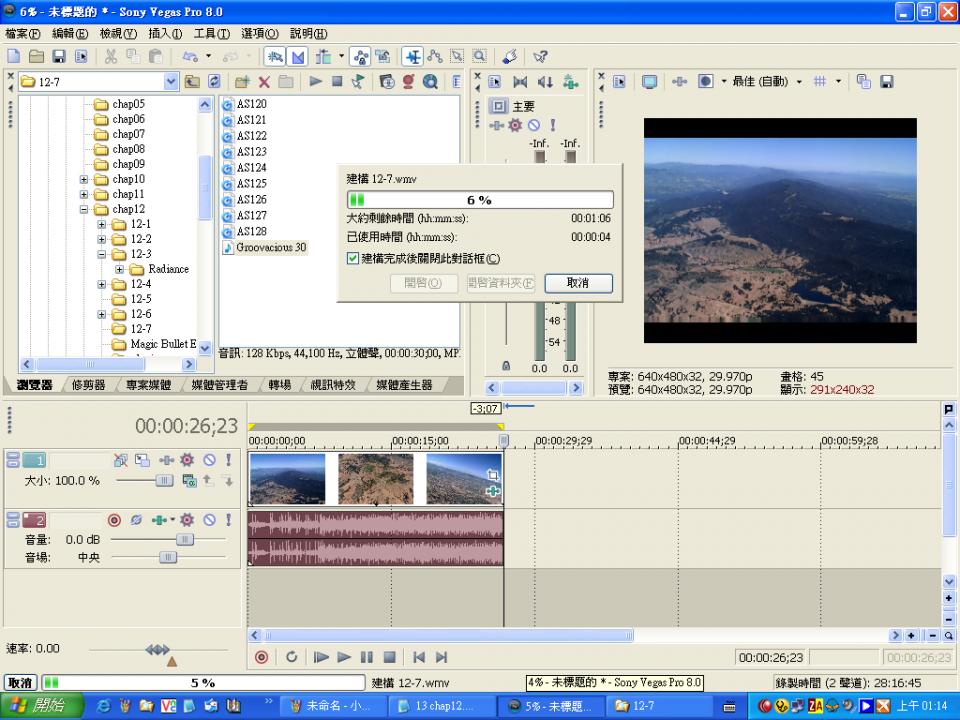Viewport: 960px width, 720px height.
Task: Save preview snapshot to file
Action: tap(886, 82)
